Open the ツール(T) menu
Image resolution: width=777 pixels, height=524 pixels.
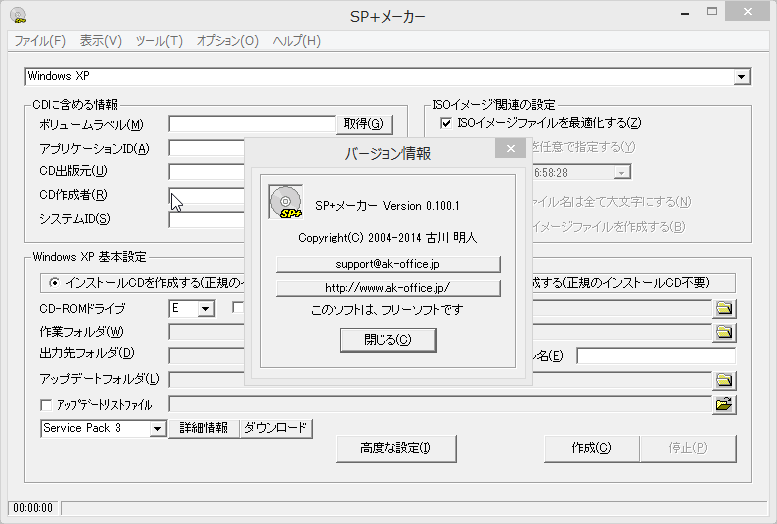pyautogui.click(x=159, y=41)
